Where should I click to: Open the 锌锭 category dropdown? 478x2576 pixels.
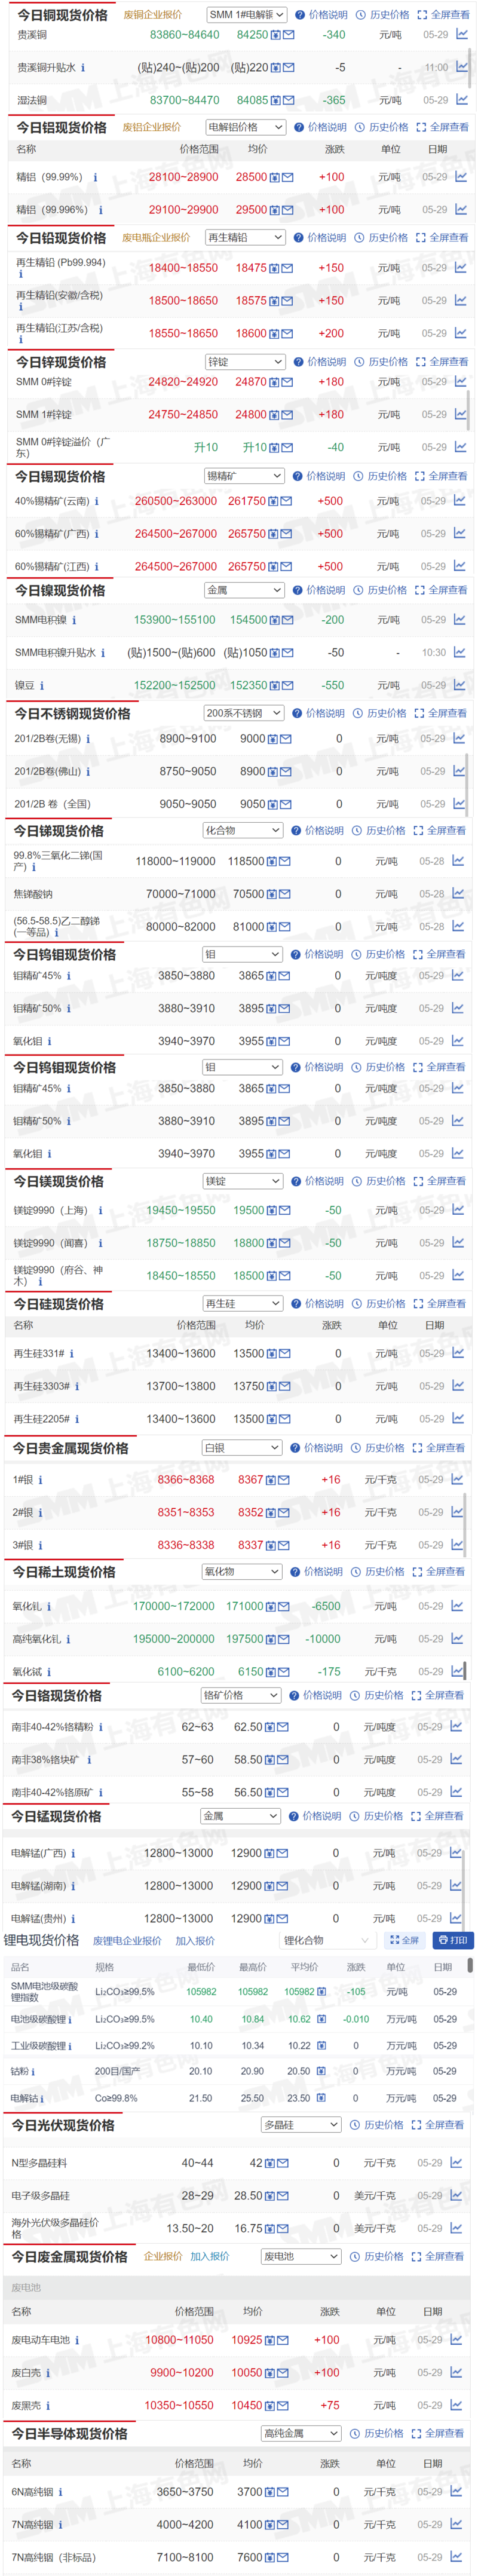(246, 362)
